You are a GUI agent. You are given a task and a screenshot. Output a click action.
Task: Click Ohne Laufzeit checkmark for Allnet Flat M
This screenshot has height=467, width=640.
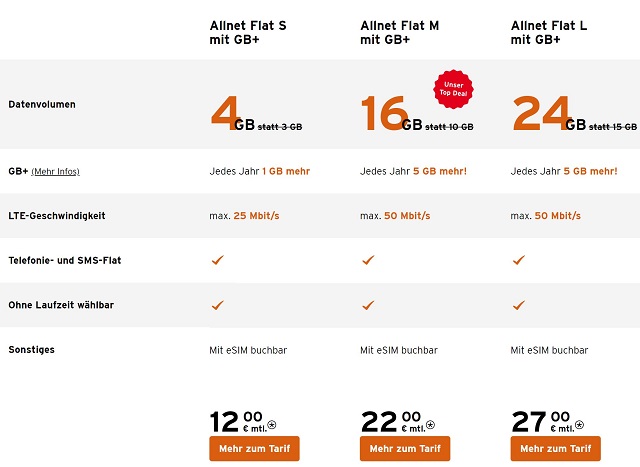point(368,304)
